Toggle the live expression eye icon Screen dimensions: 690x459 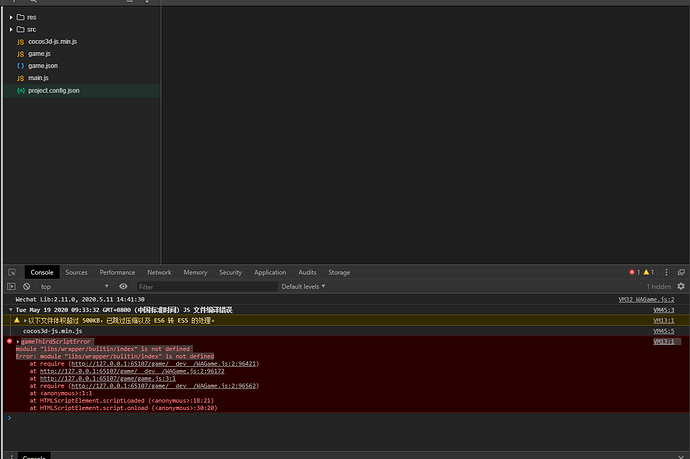point(123,286)
